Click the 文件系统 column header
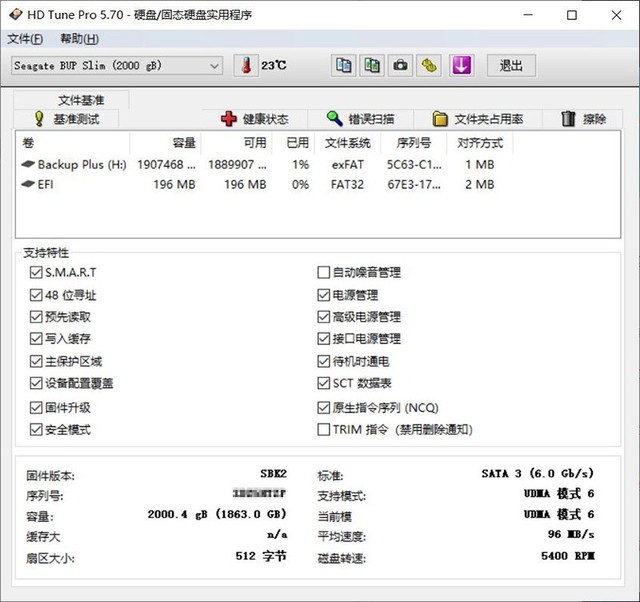Screen dimensions: 640x602 [x=347, y=143]
